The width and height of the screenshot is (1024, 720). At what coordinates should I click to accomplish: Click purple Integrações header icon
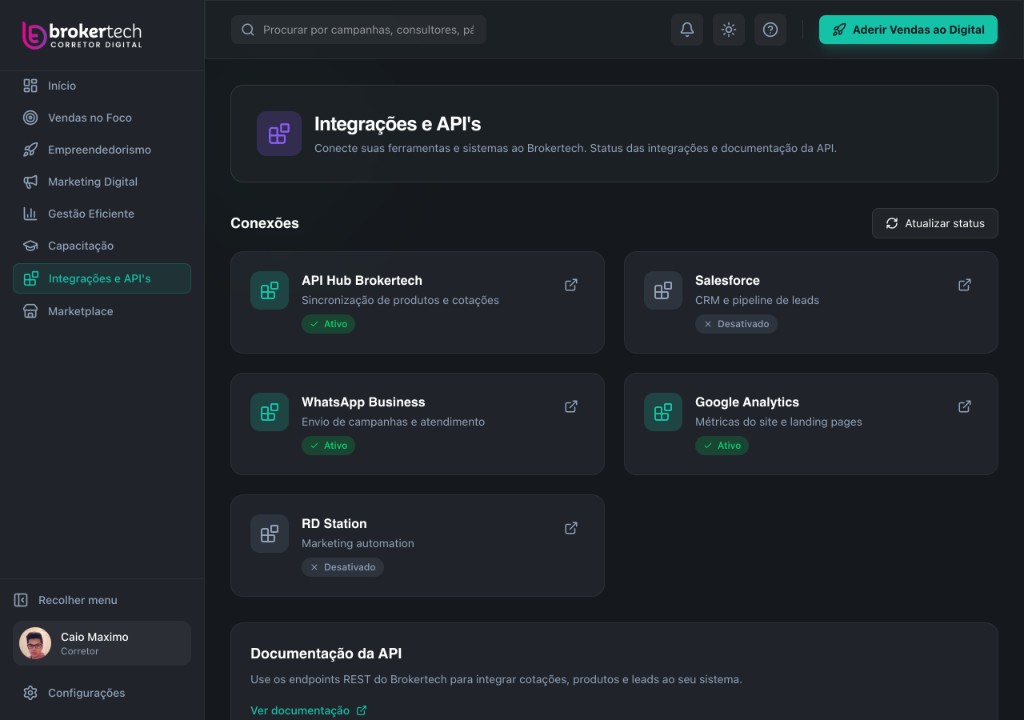[279, 133]
